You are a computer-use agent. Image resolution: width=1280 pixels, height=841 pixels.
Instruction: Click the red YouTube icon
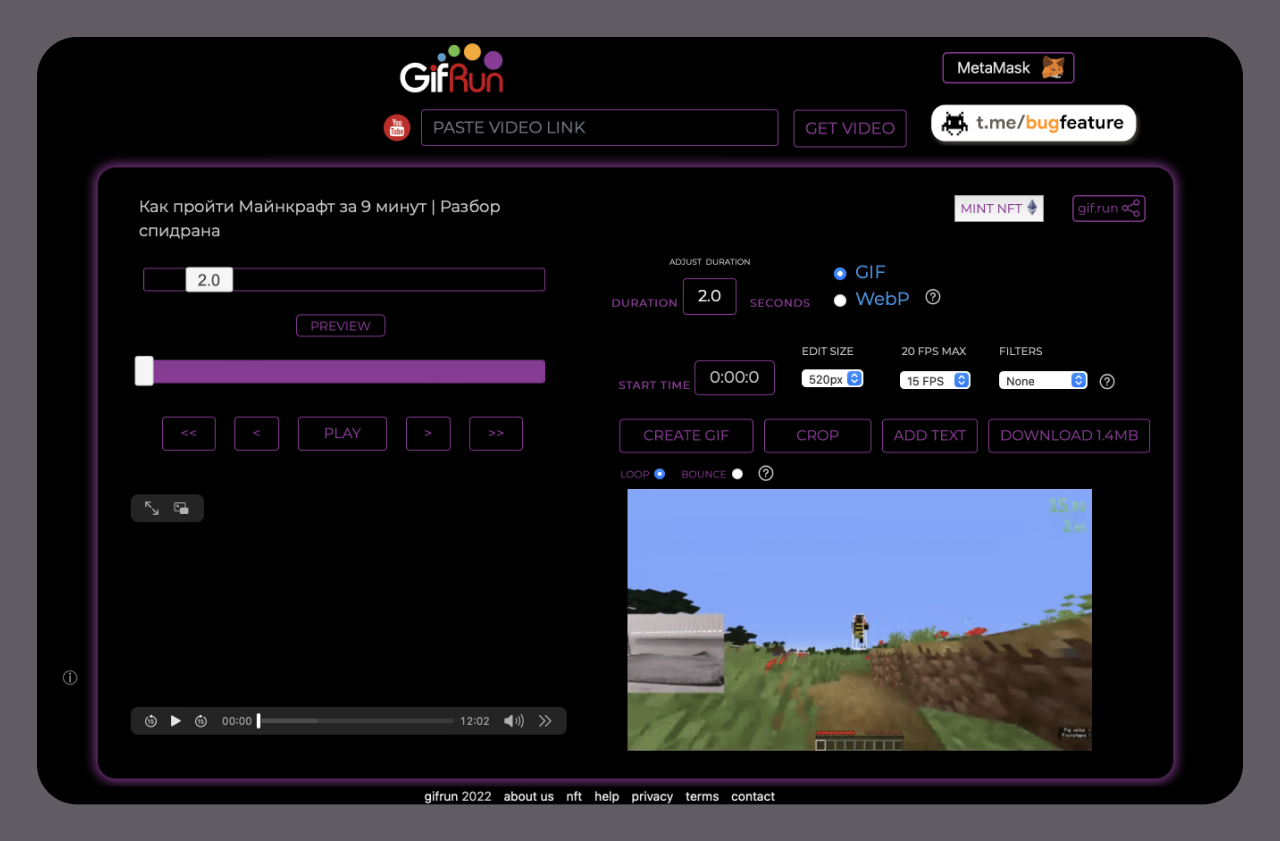397,128
